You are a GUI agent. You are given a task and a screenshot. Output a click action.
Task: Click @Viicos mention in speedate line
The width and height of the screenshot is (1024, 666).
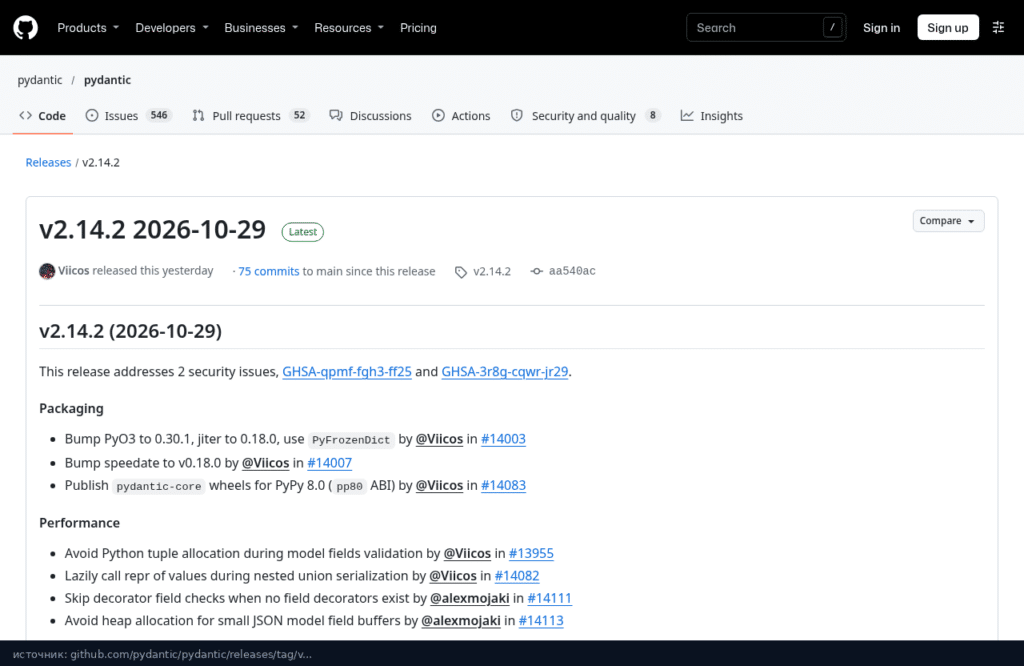click(265, 463)
